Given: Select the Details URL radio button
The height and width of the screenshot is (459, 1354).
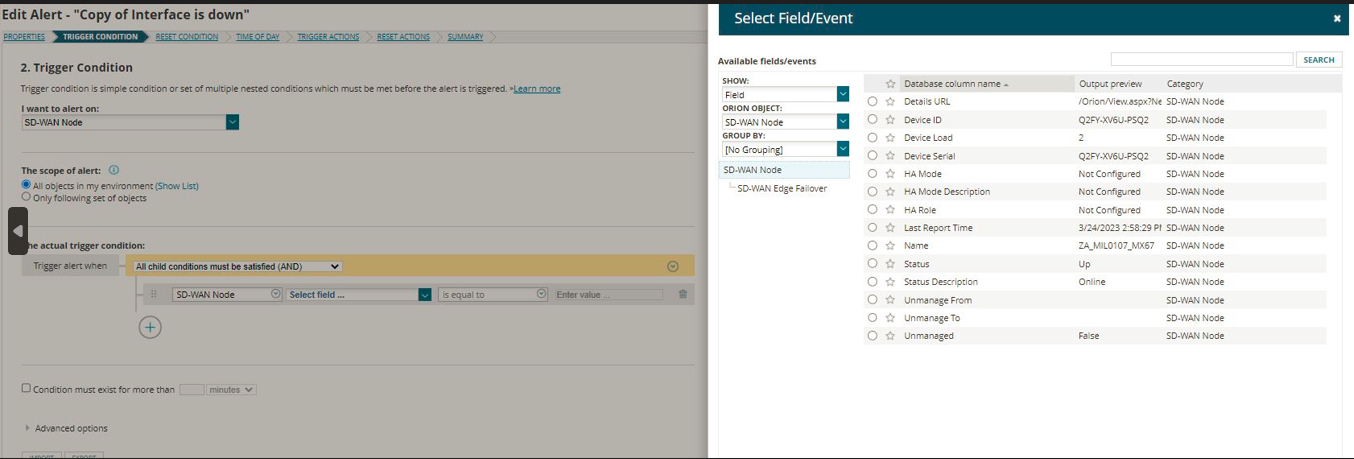Looking at the screenshot, I should [873, 102].
